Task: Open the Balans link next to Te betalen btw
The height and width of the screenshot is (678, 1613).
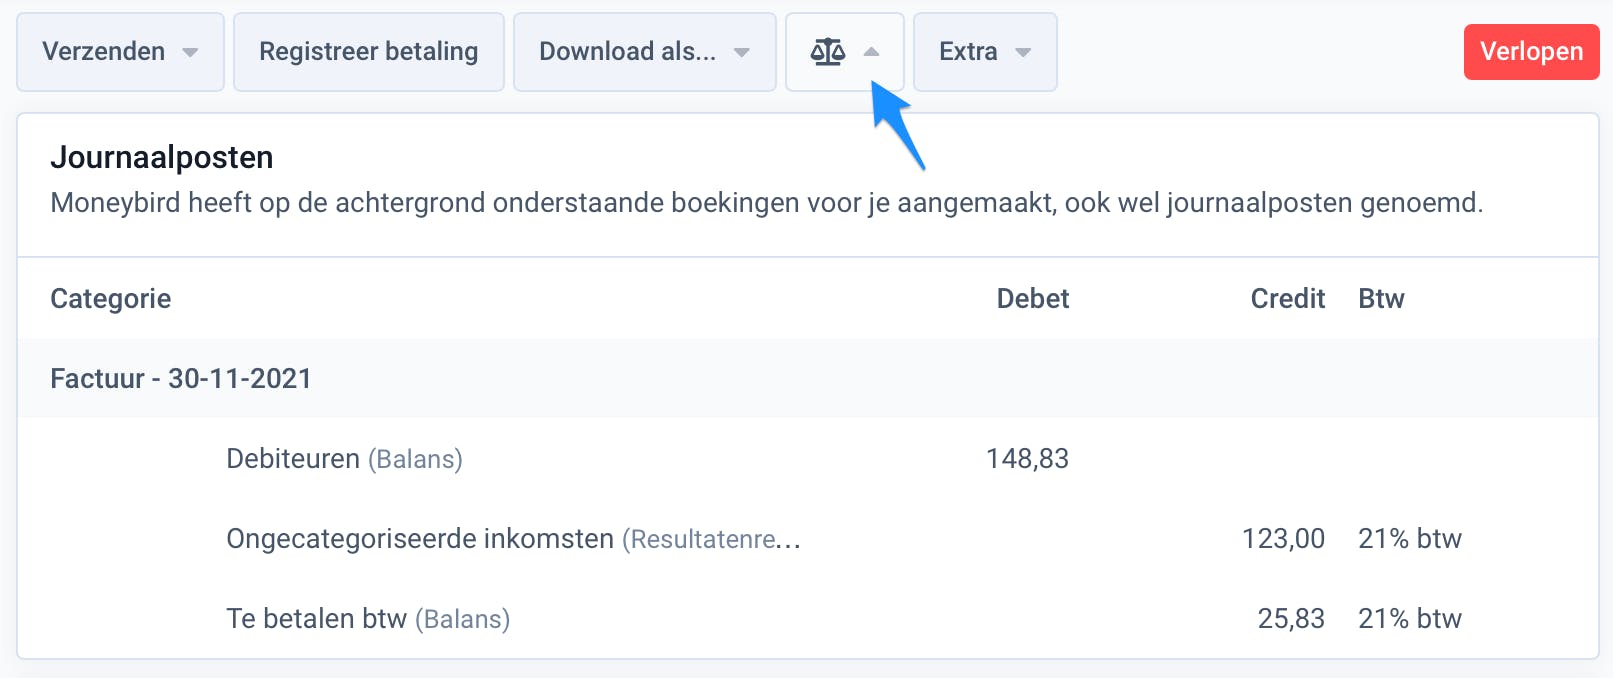Action: (461, 618)
